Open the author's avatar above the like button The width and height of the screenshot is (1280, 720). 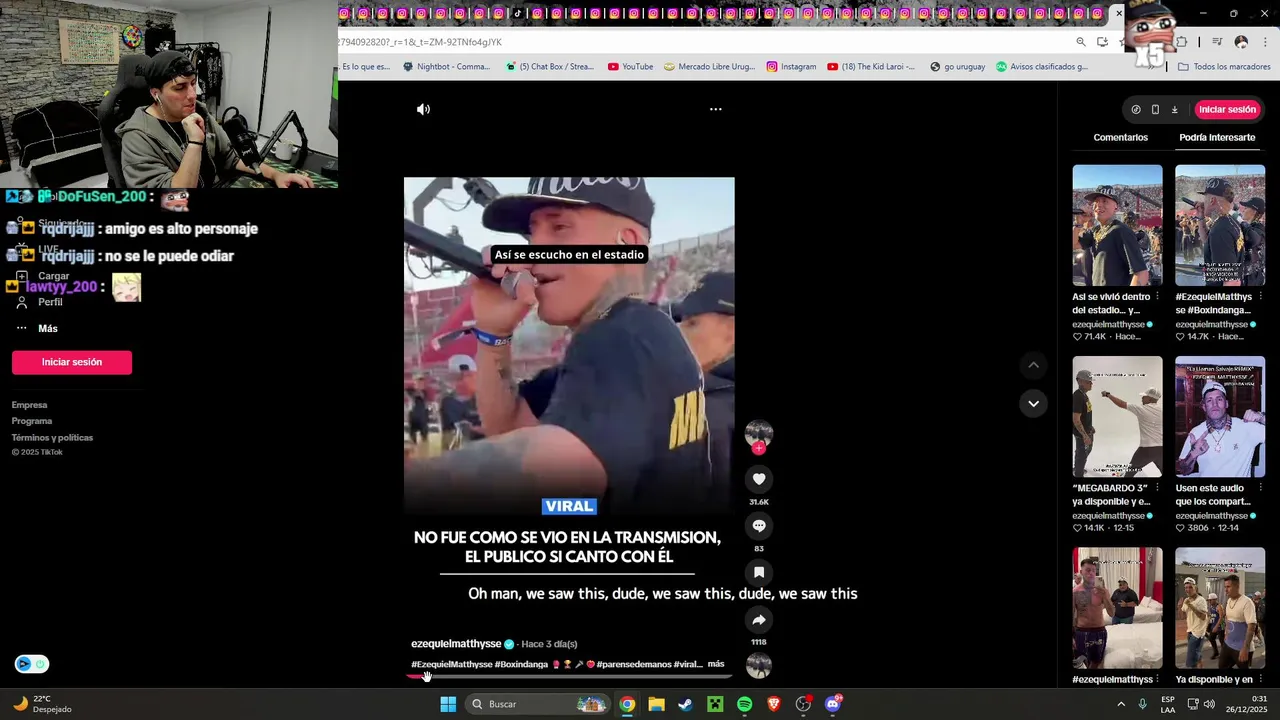click(x=759, y=433)
